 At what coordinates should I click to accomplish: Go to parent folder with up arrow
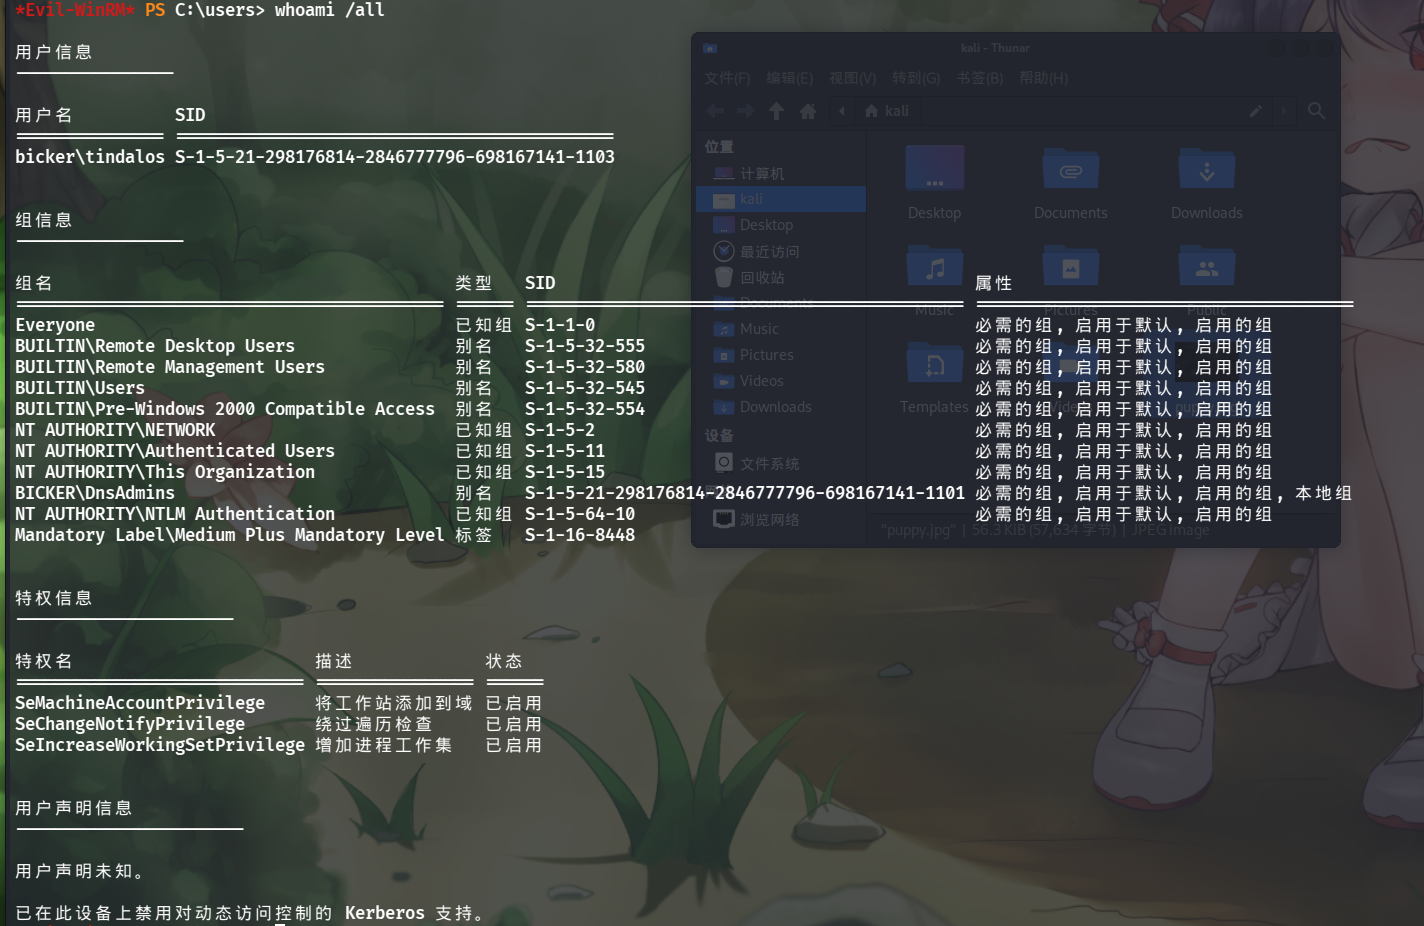pyautogui.click(x=776, y=111)
